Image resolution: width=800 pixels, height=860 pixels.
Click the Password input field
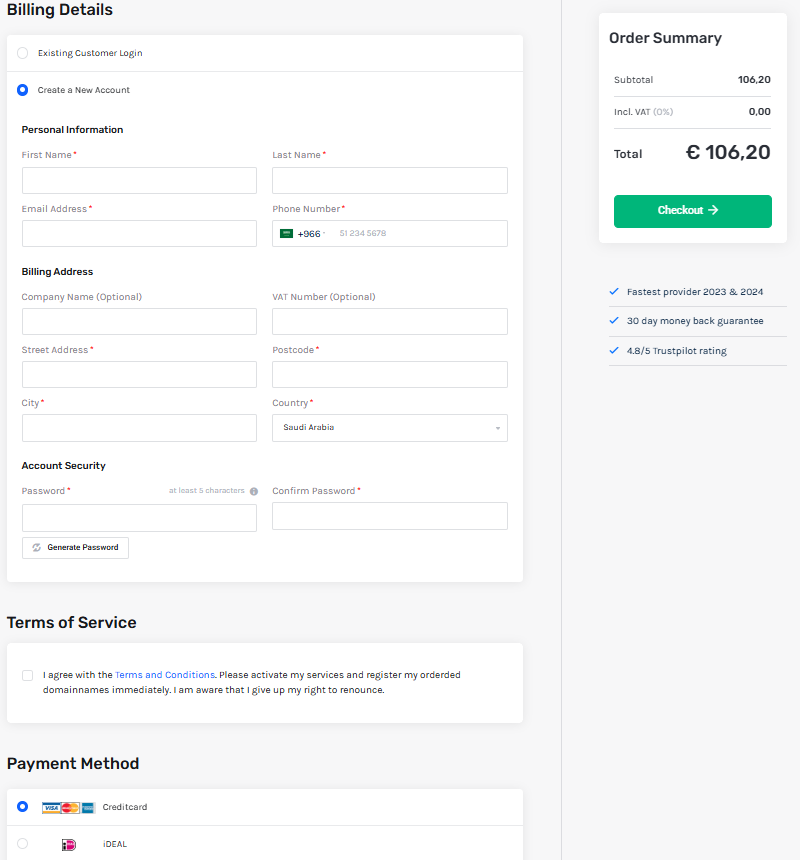(x=139, y=518)
